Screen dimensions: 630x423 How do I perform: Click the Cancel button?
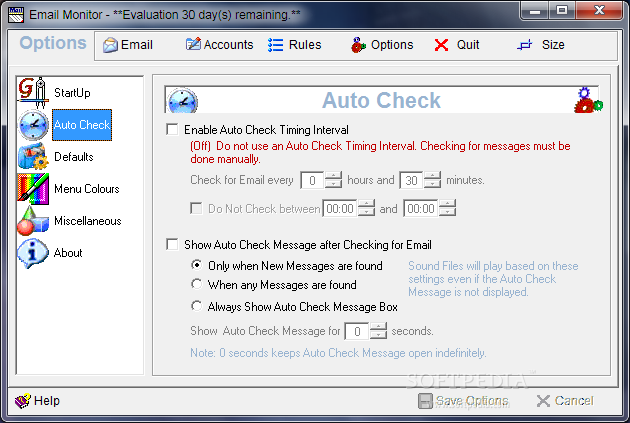[x=565, y=401]
